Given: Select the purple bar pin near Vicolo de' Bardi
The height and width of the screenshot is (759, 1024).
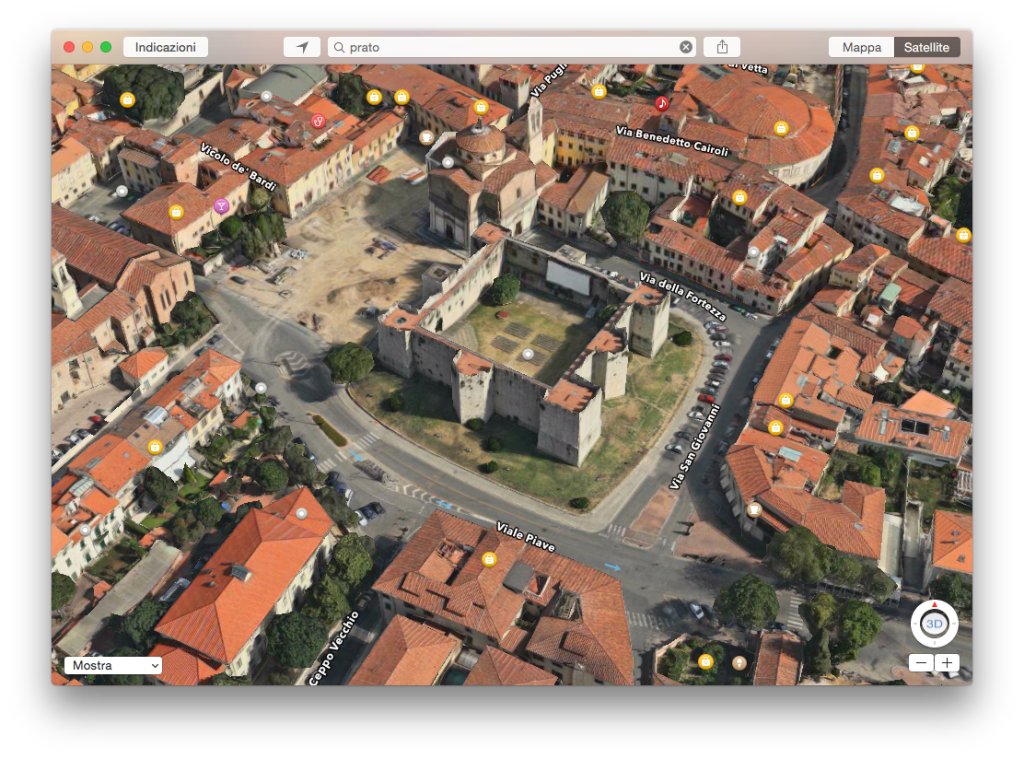Looking at the screenshot, I should [222, 207].
